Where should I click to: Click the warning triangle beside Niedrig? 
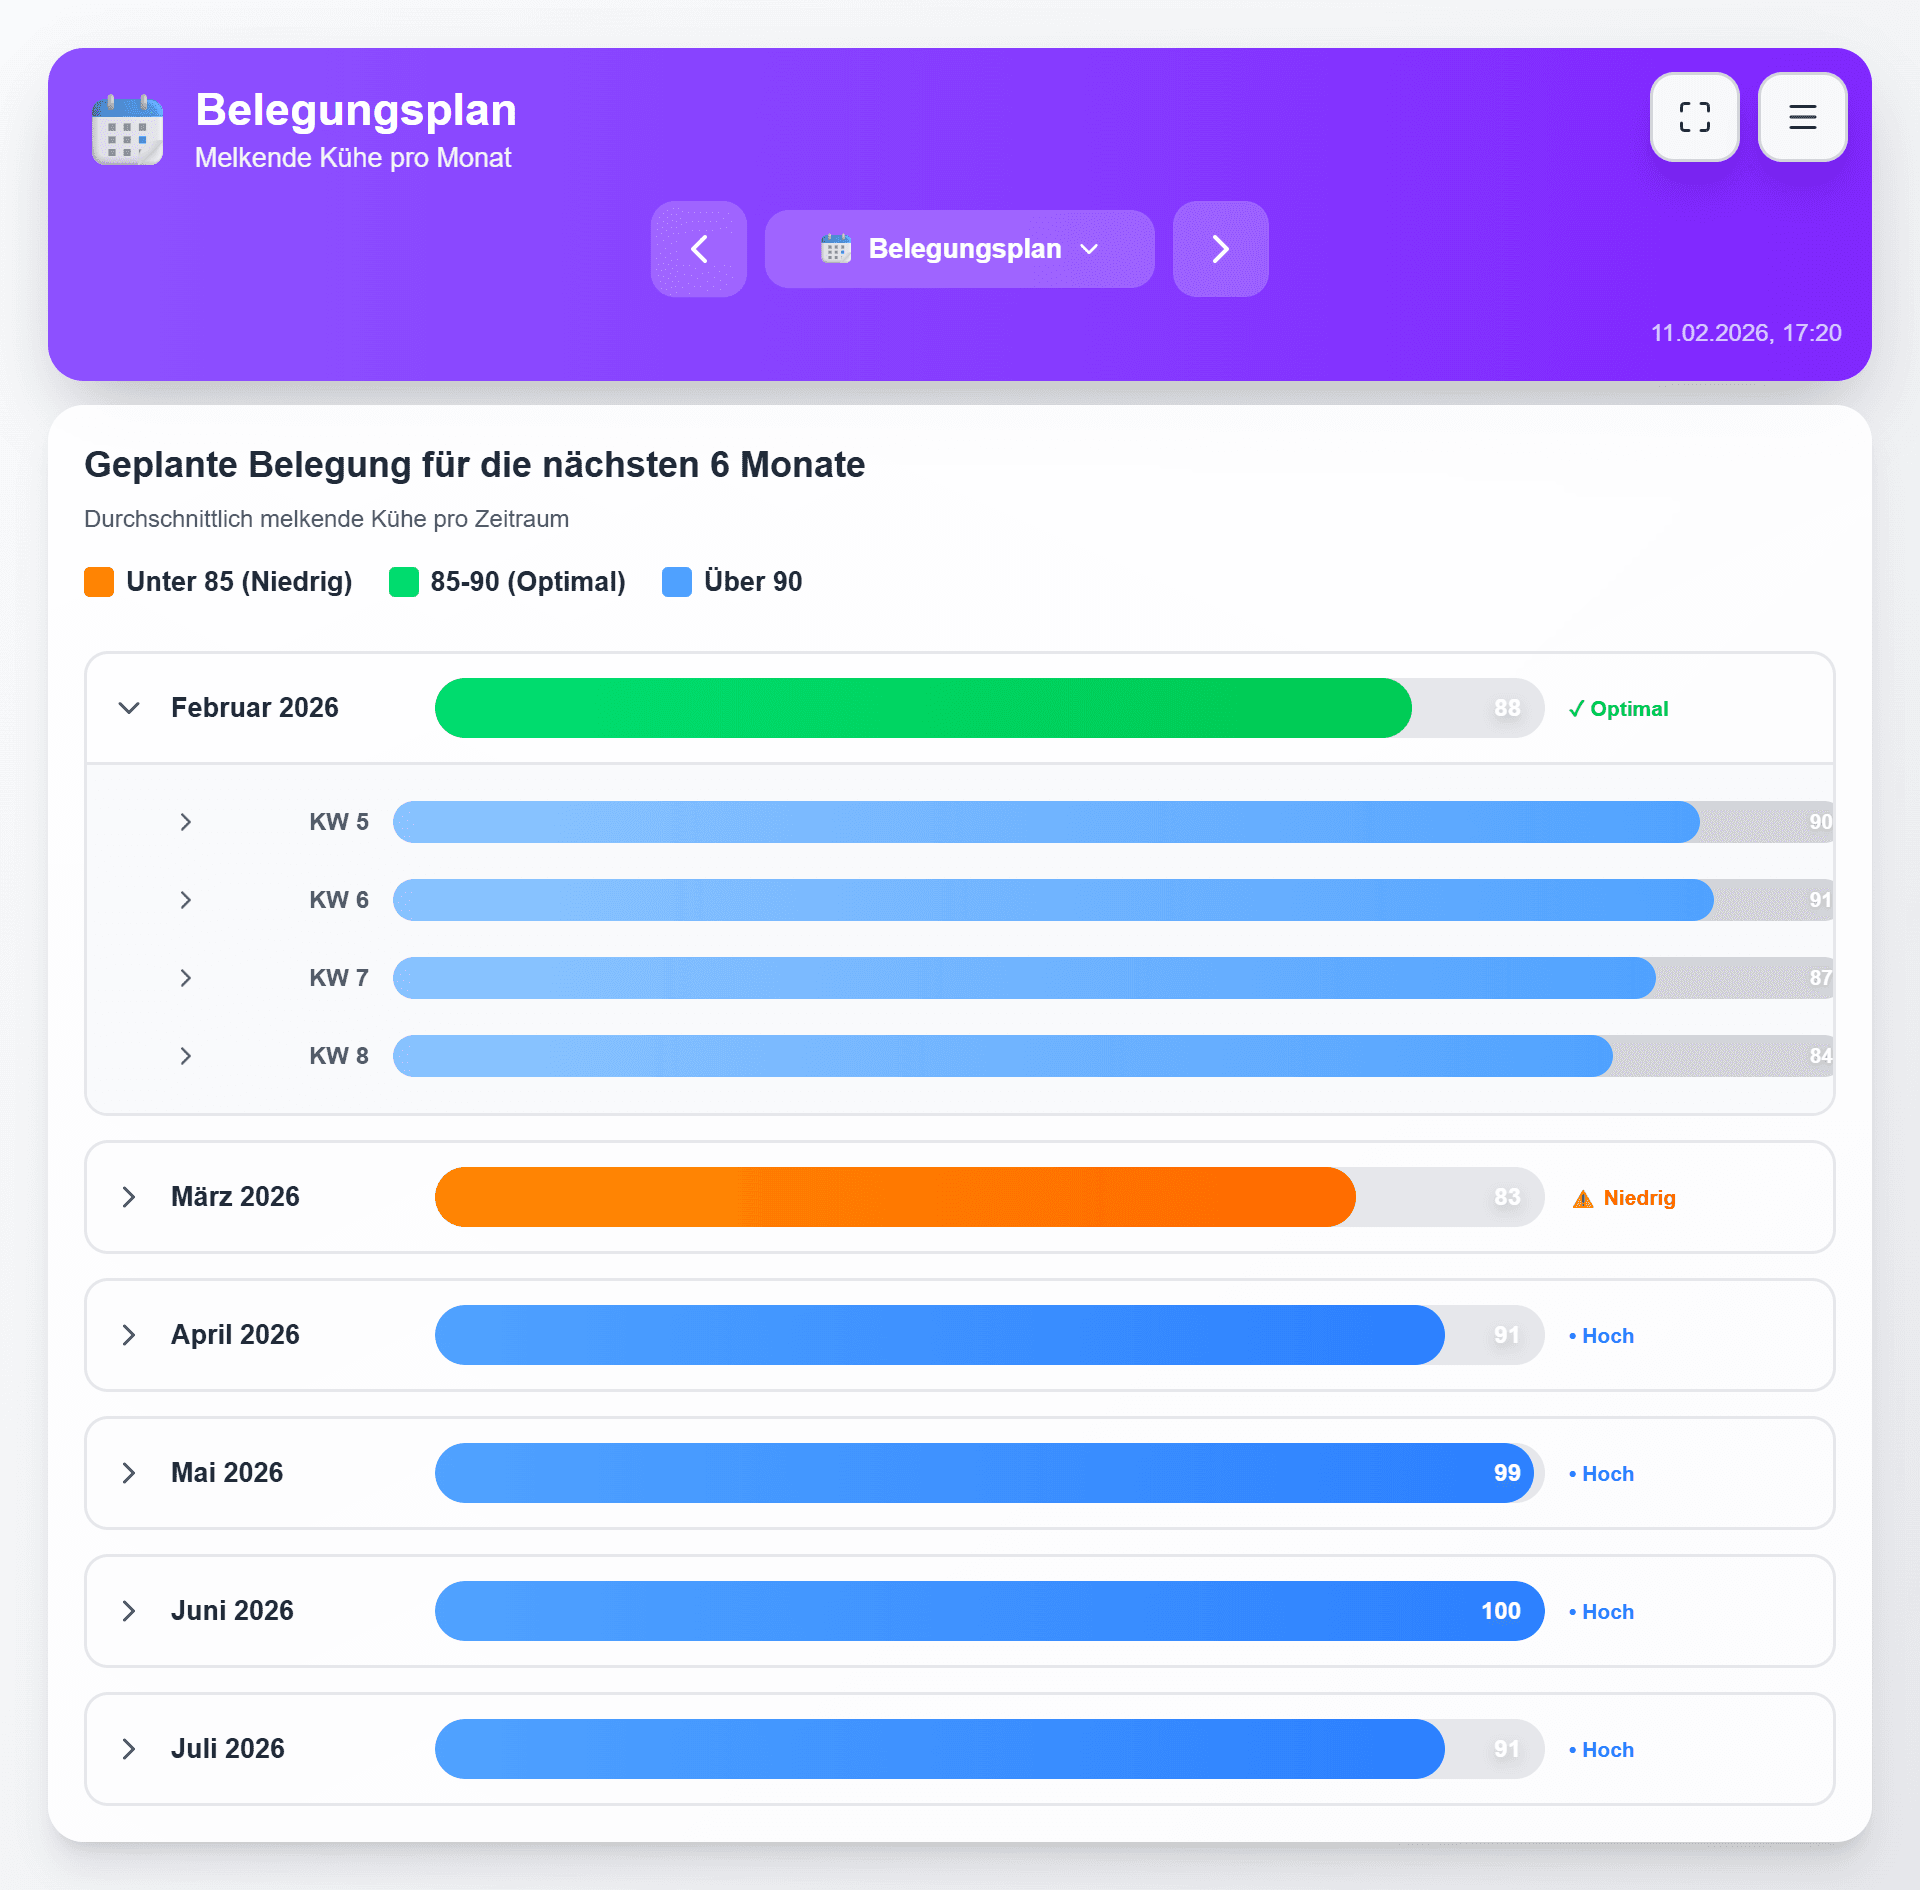pyautogui.click(x=1582, y=1197)
